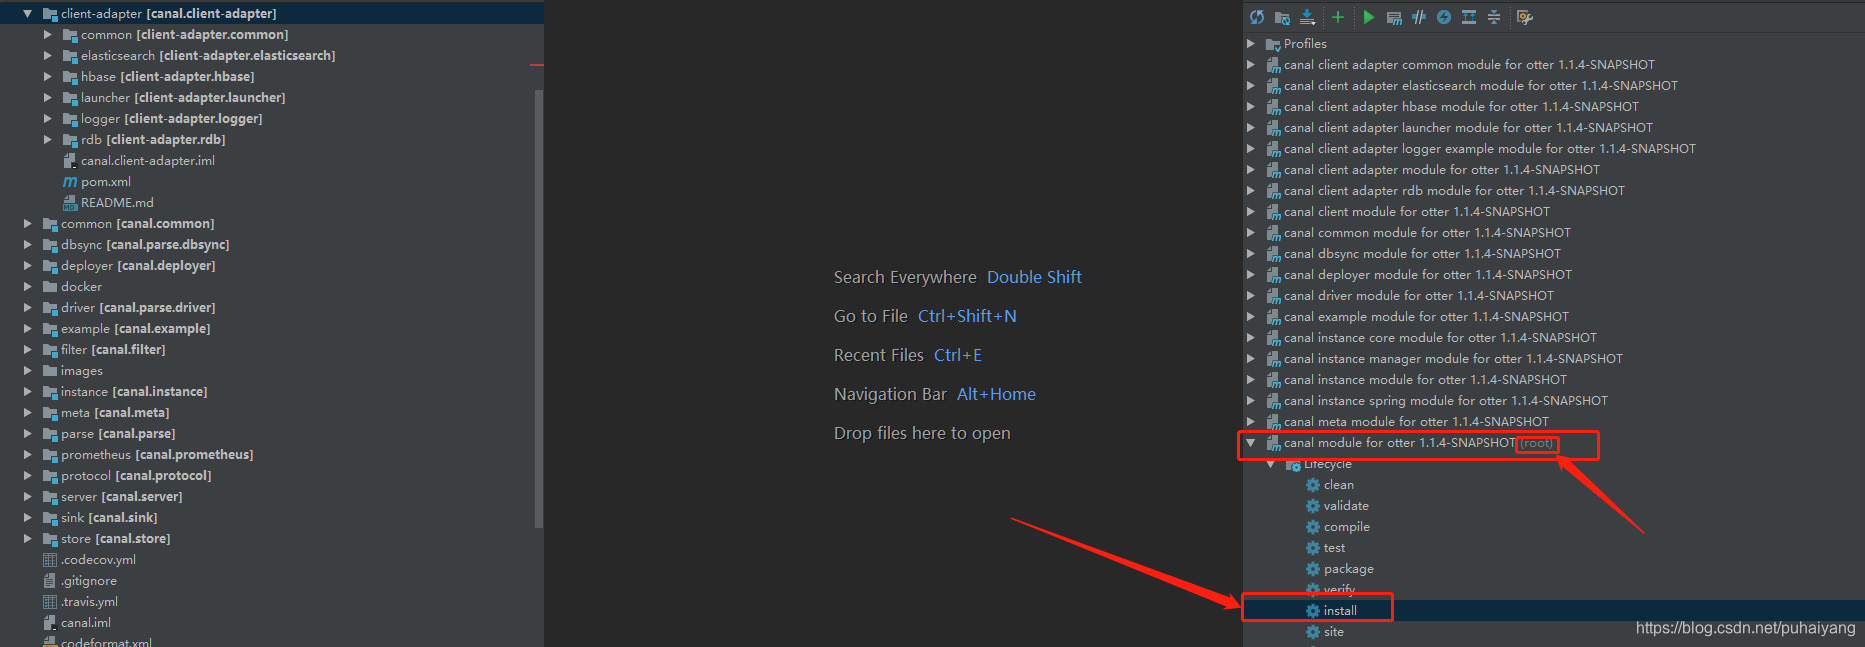Viewport: 1865px width, 647px height.
Task: Select pom.xml in project tree
Action: pos(106,182)
